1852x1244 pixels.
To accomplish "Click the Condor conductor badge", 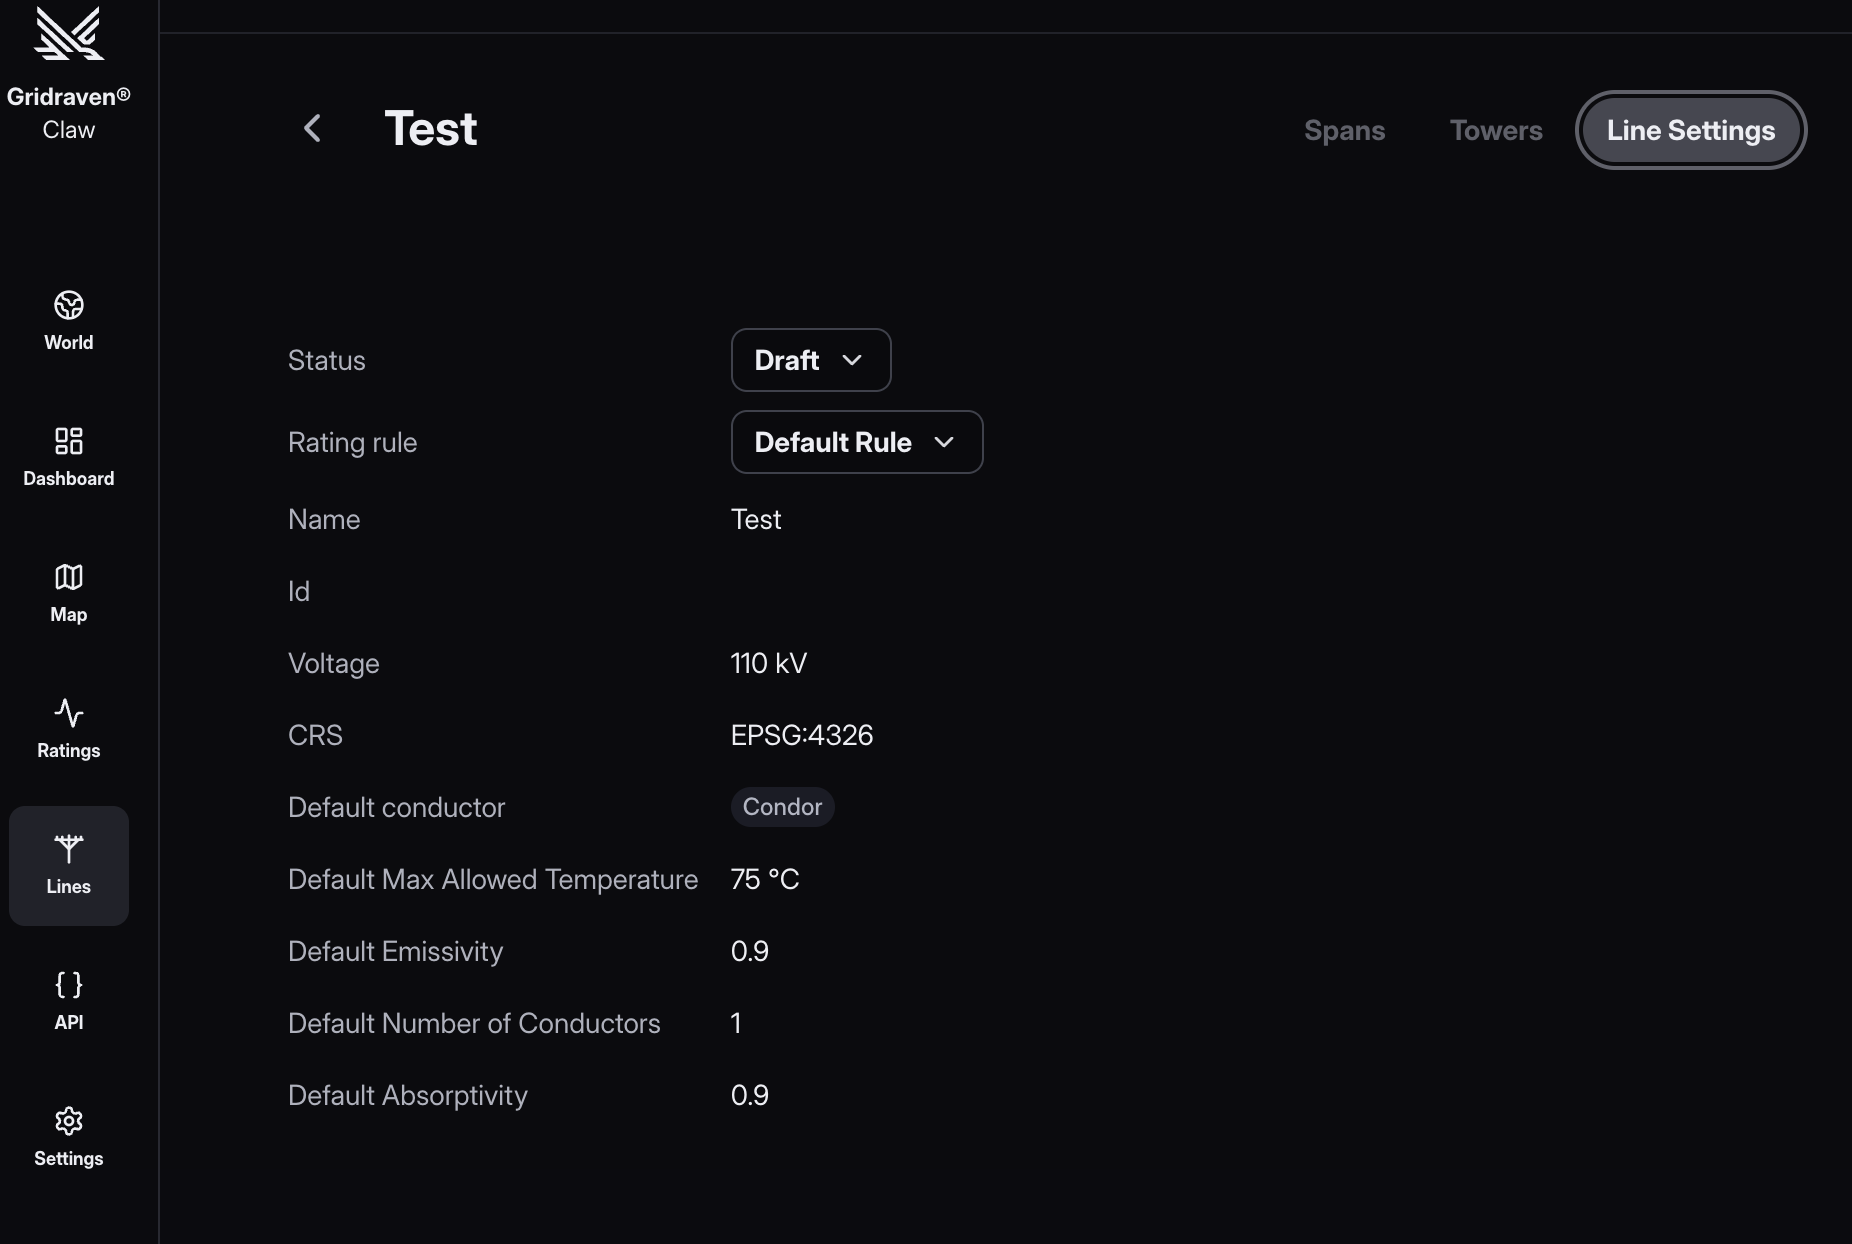I will click(782, 807).
